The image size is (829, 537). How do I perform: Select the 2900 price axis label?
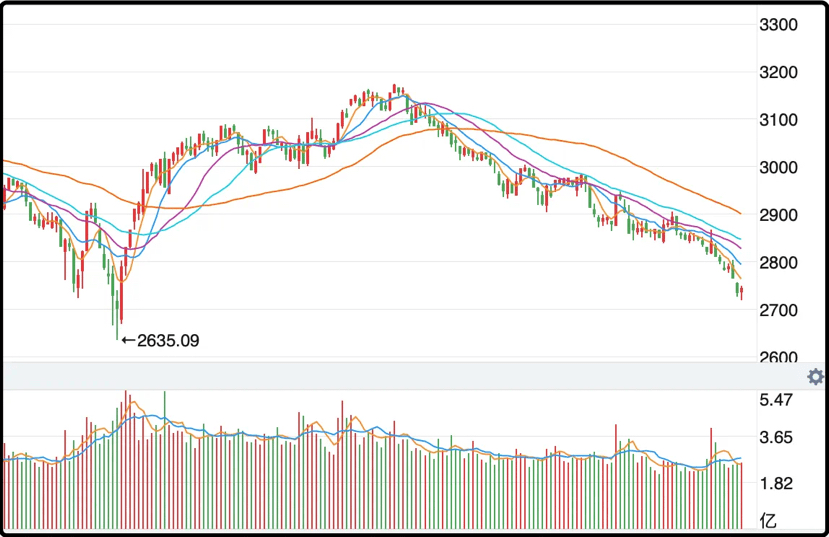778,215
